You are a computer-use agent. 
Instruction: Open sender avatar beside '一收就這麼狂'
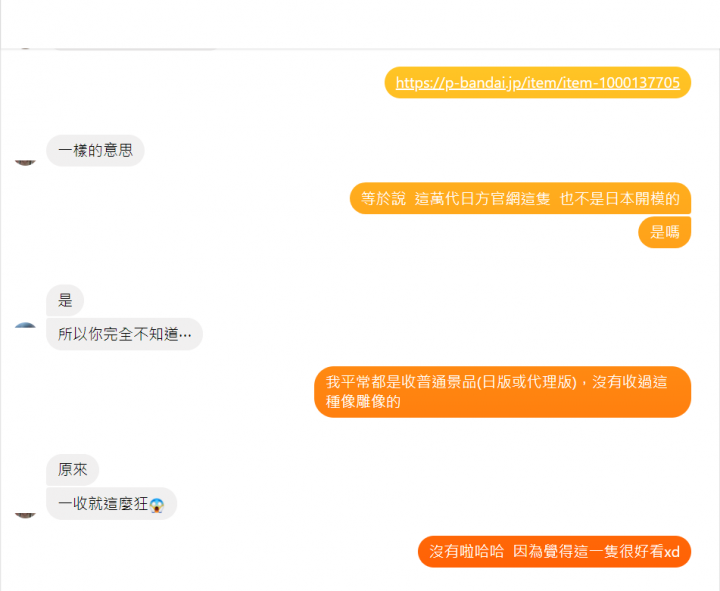pos(25,515)
